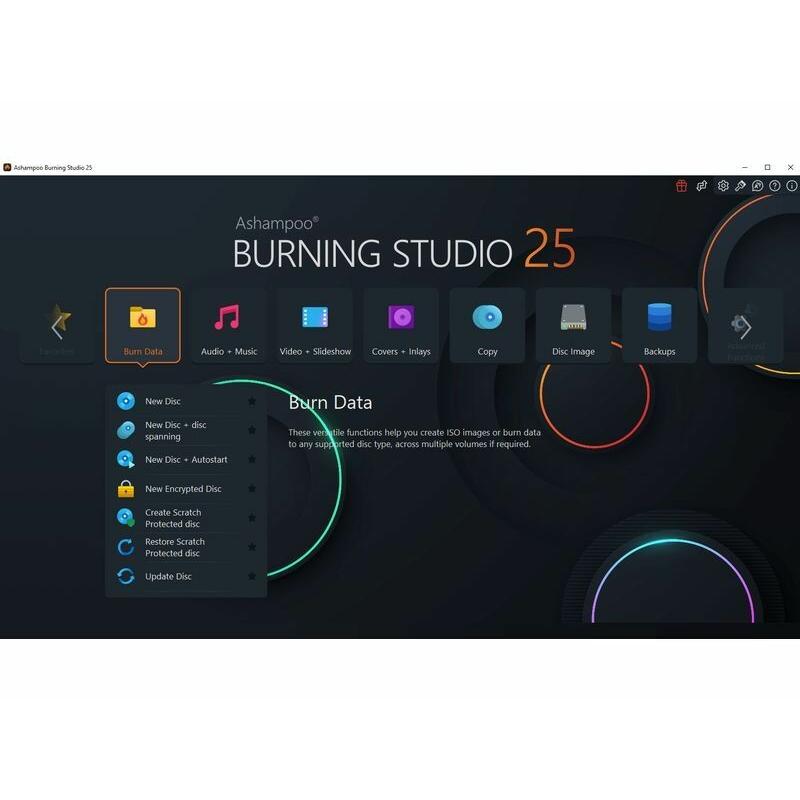Click the blue disc icon beside New Disc
The width and height of the screenshot is (800, 800).
(126, 401)
